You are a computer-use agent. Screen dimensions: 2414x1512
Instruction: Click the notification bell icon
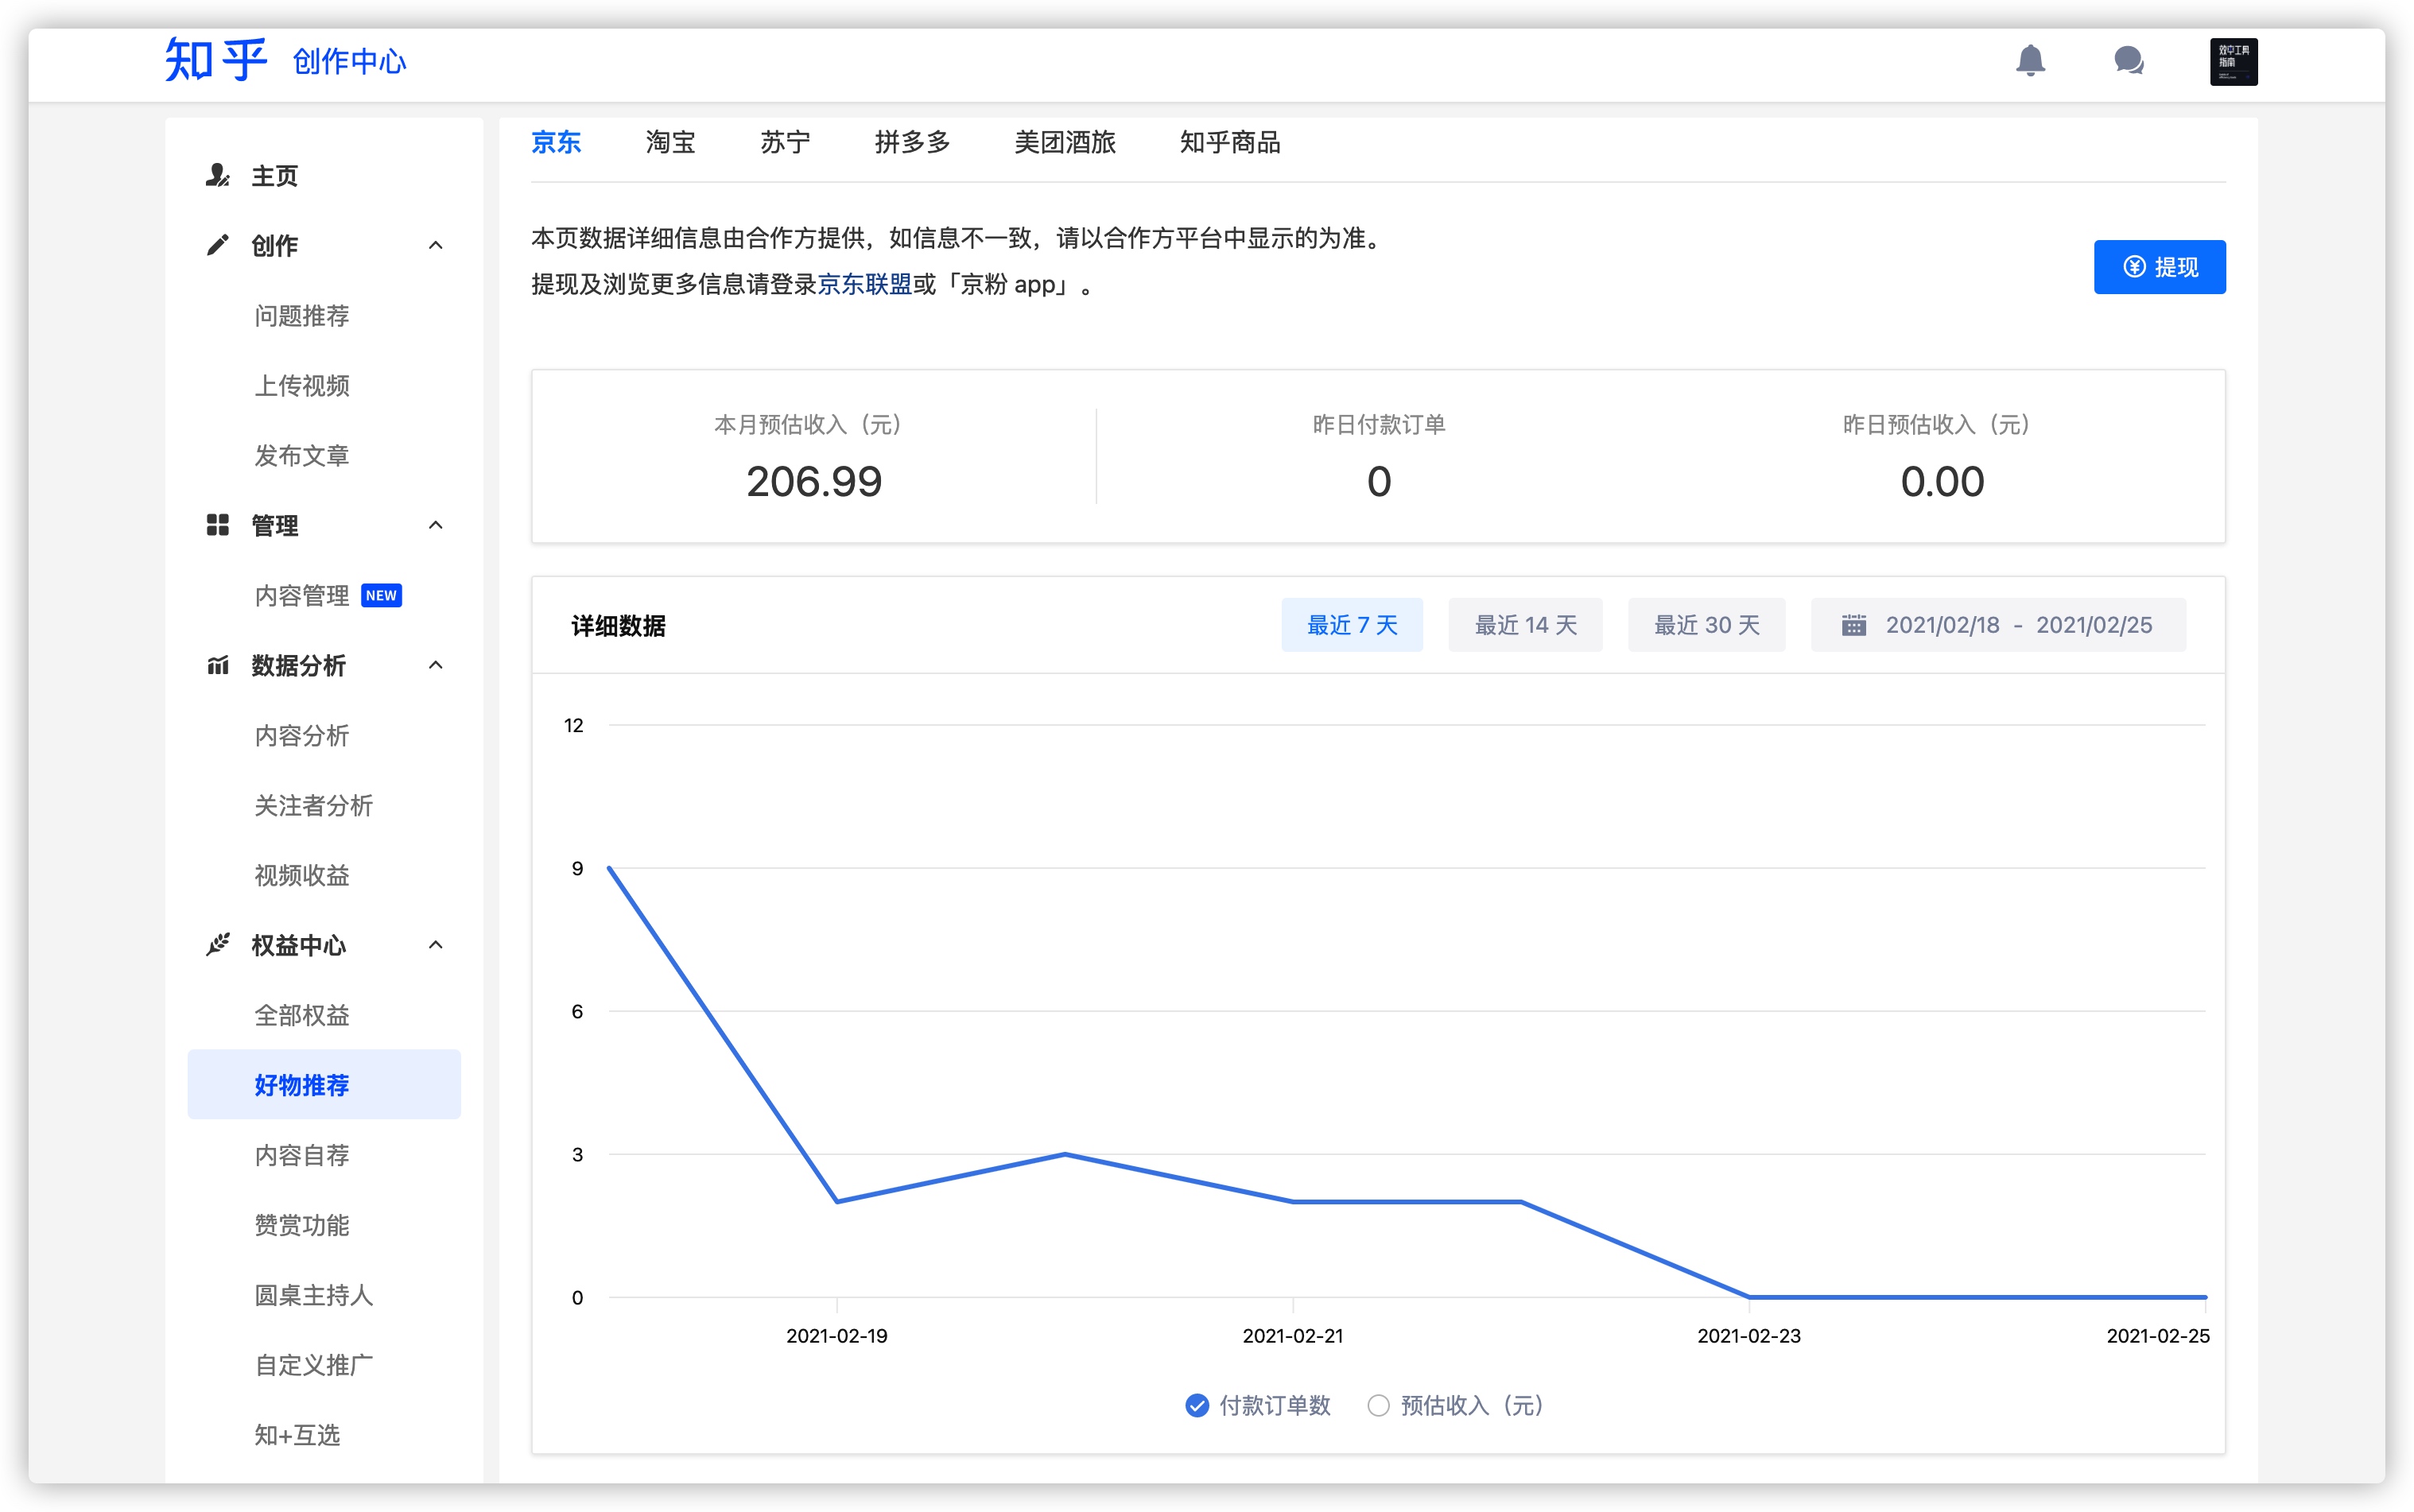(x=2029, y=61)
